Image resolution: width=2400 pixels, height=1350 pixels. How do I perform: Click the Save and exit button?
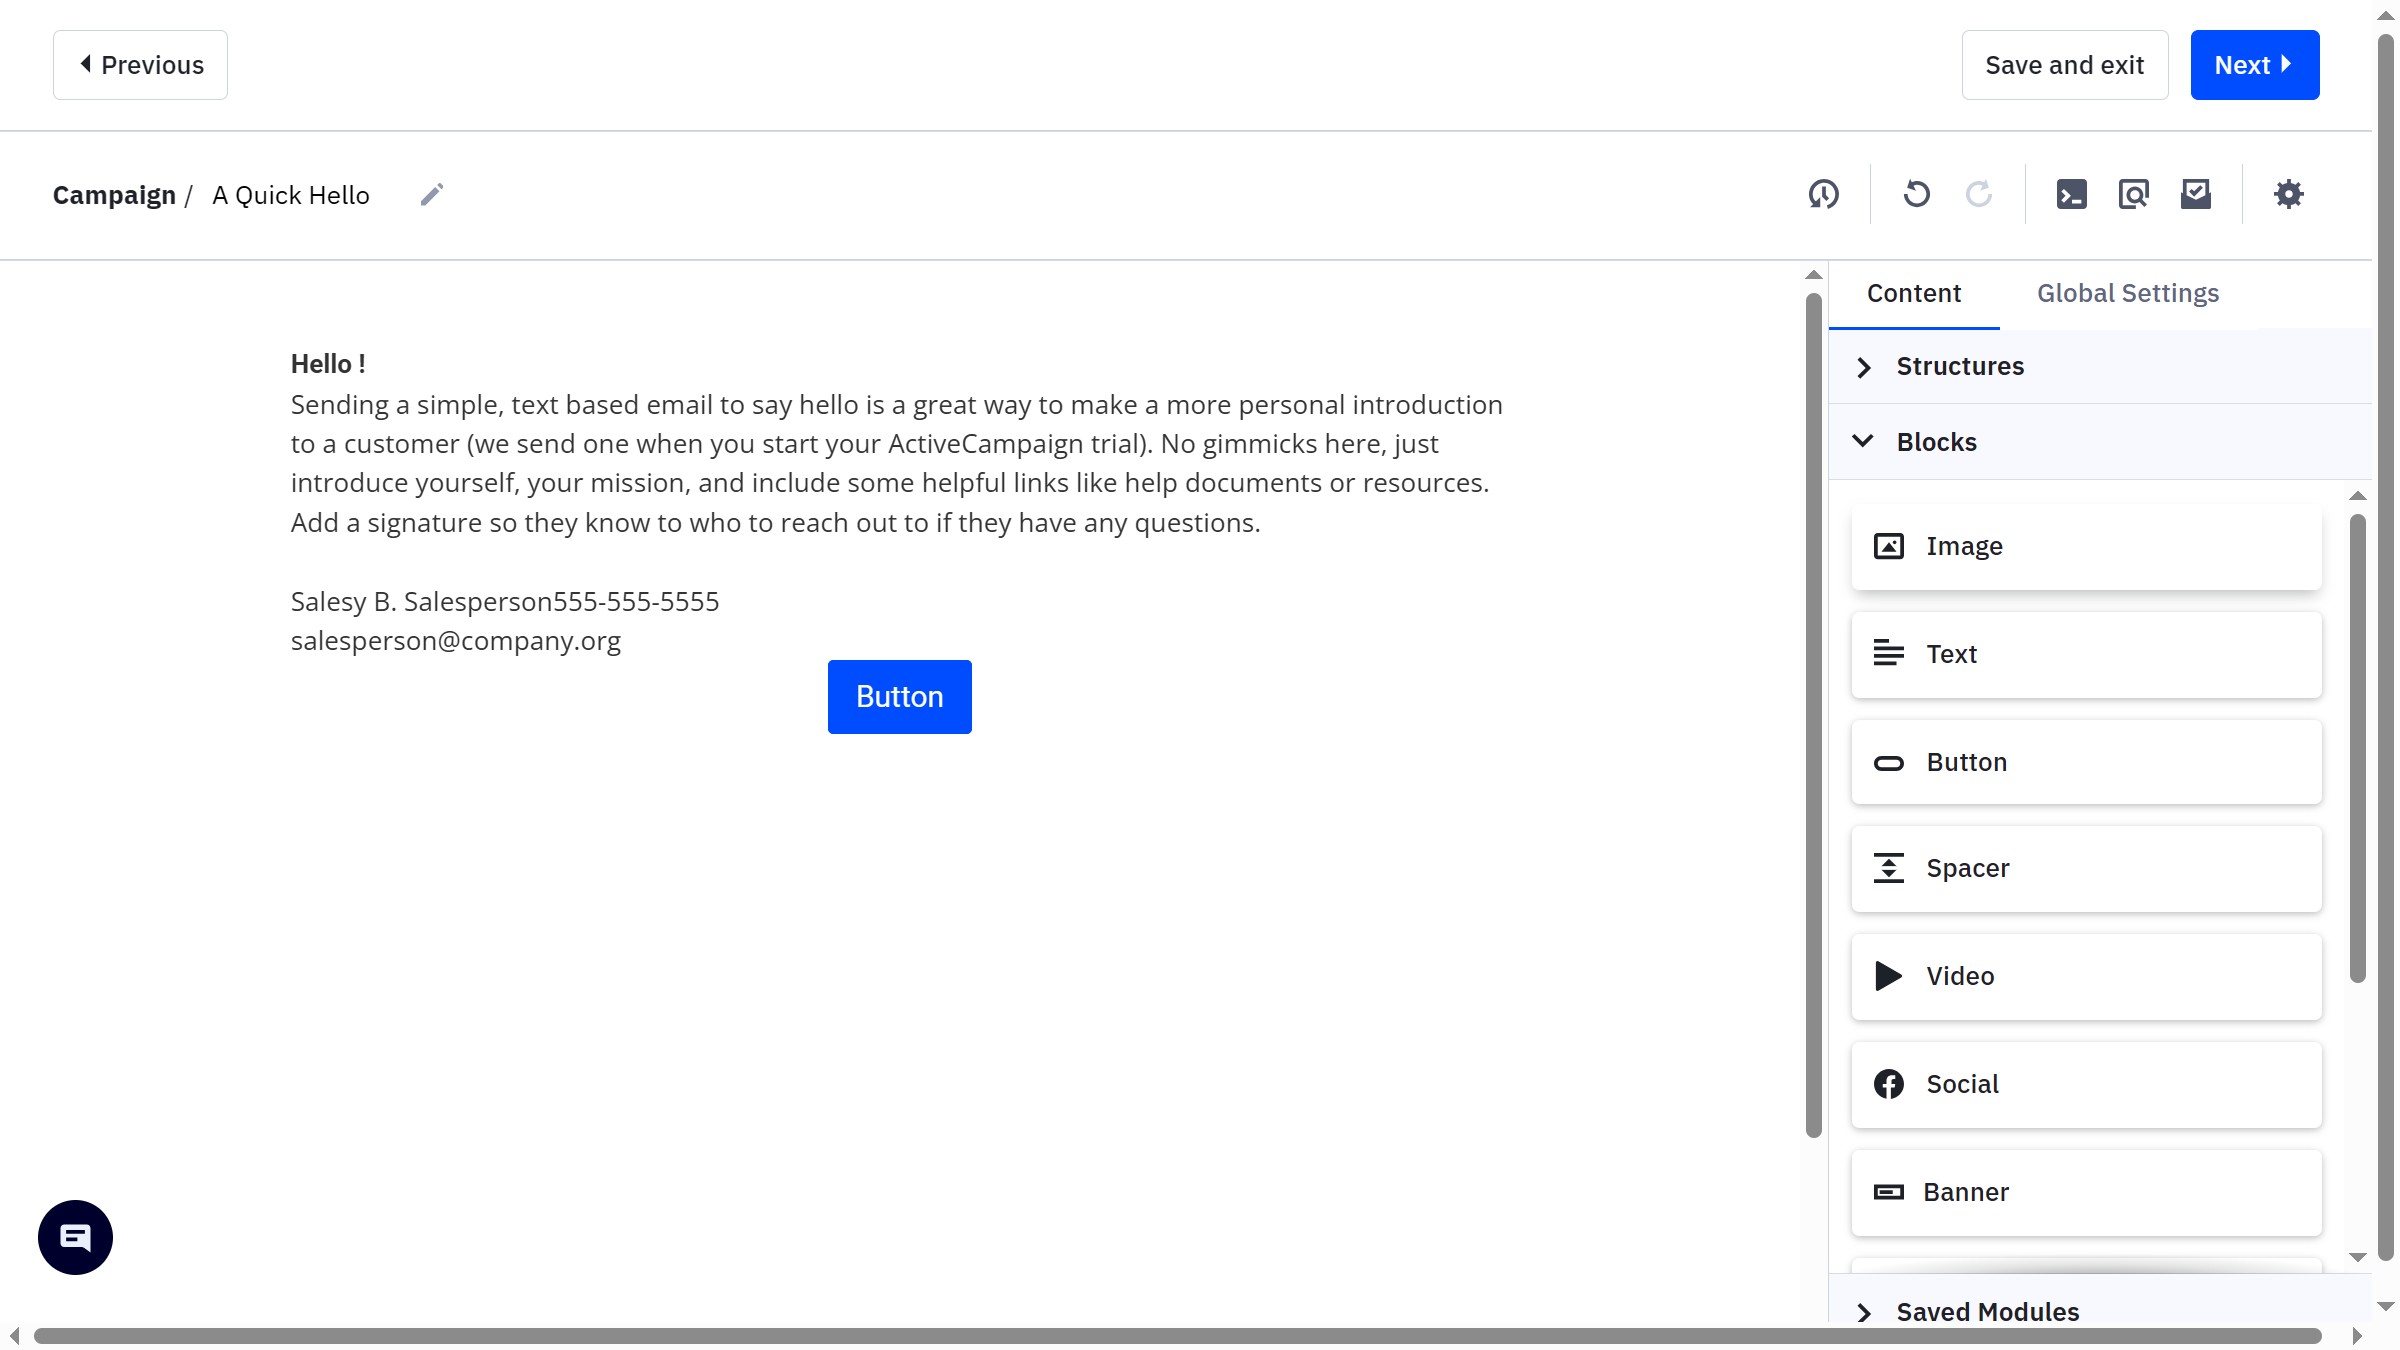tap(2064, 65)
